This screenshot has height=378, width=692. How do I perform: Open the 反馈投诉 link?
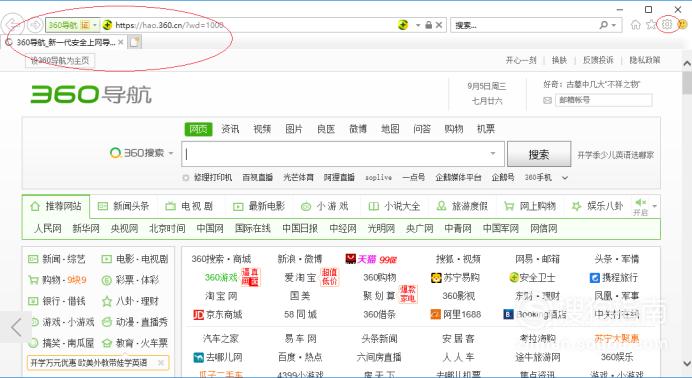(598, 60)
